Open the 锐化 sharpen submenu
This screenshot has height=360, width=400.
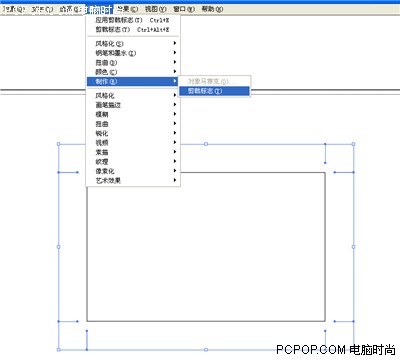tap(133, 133)
